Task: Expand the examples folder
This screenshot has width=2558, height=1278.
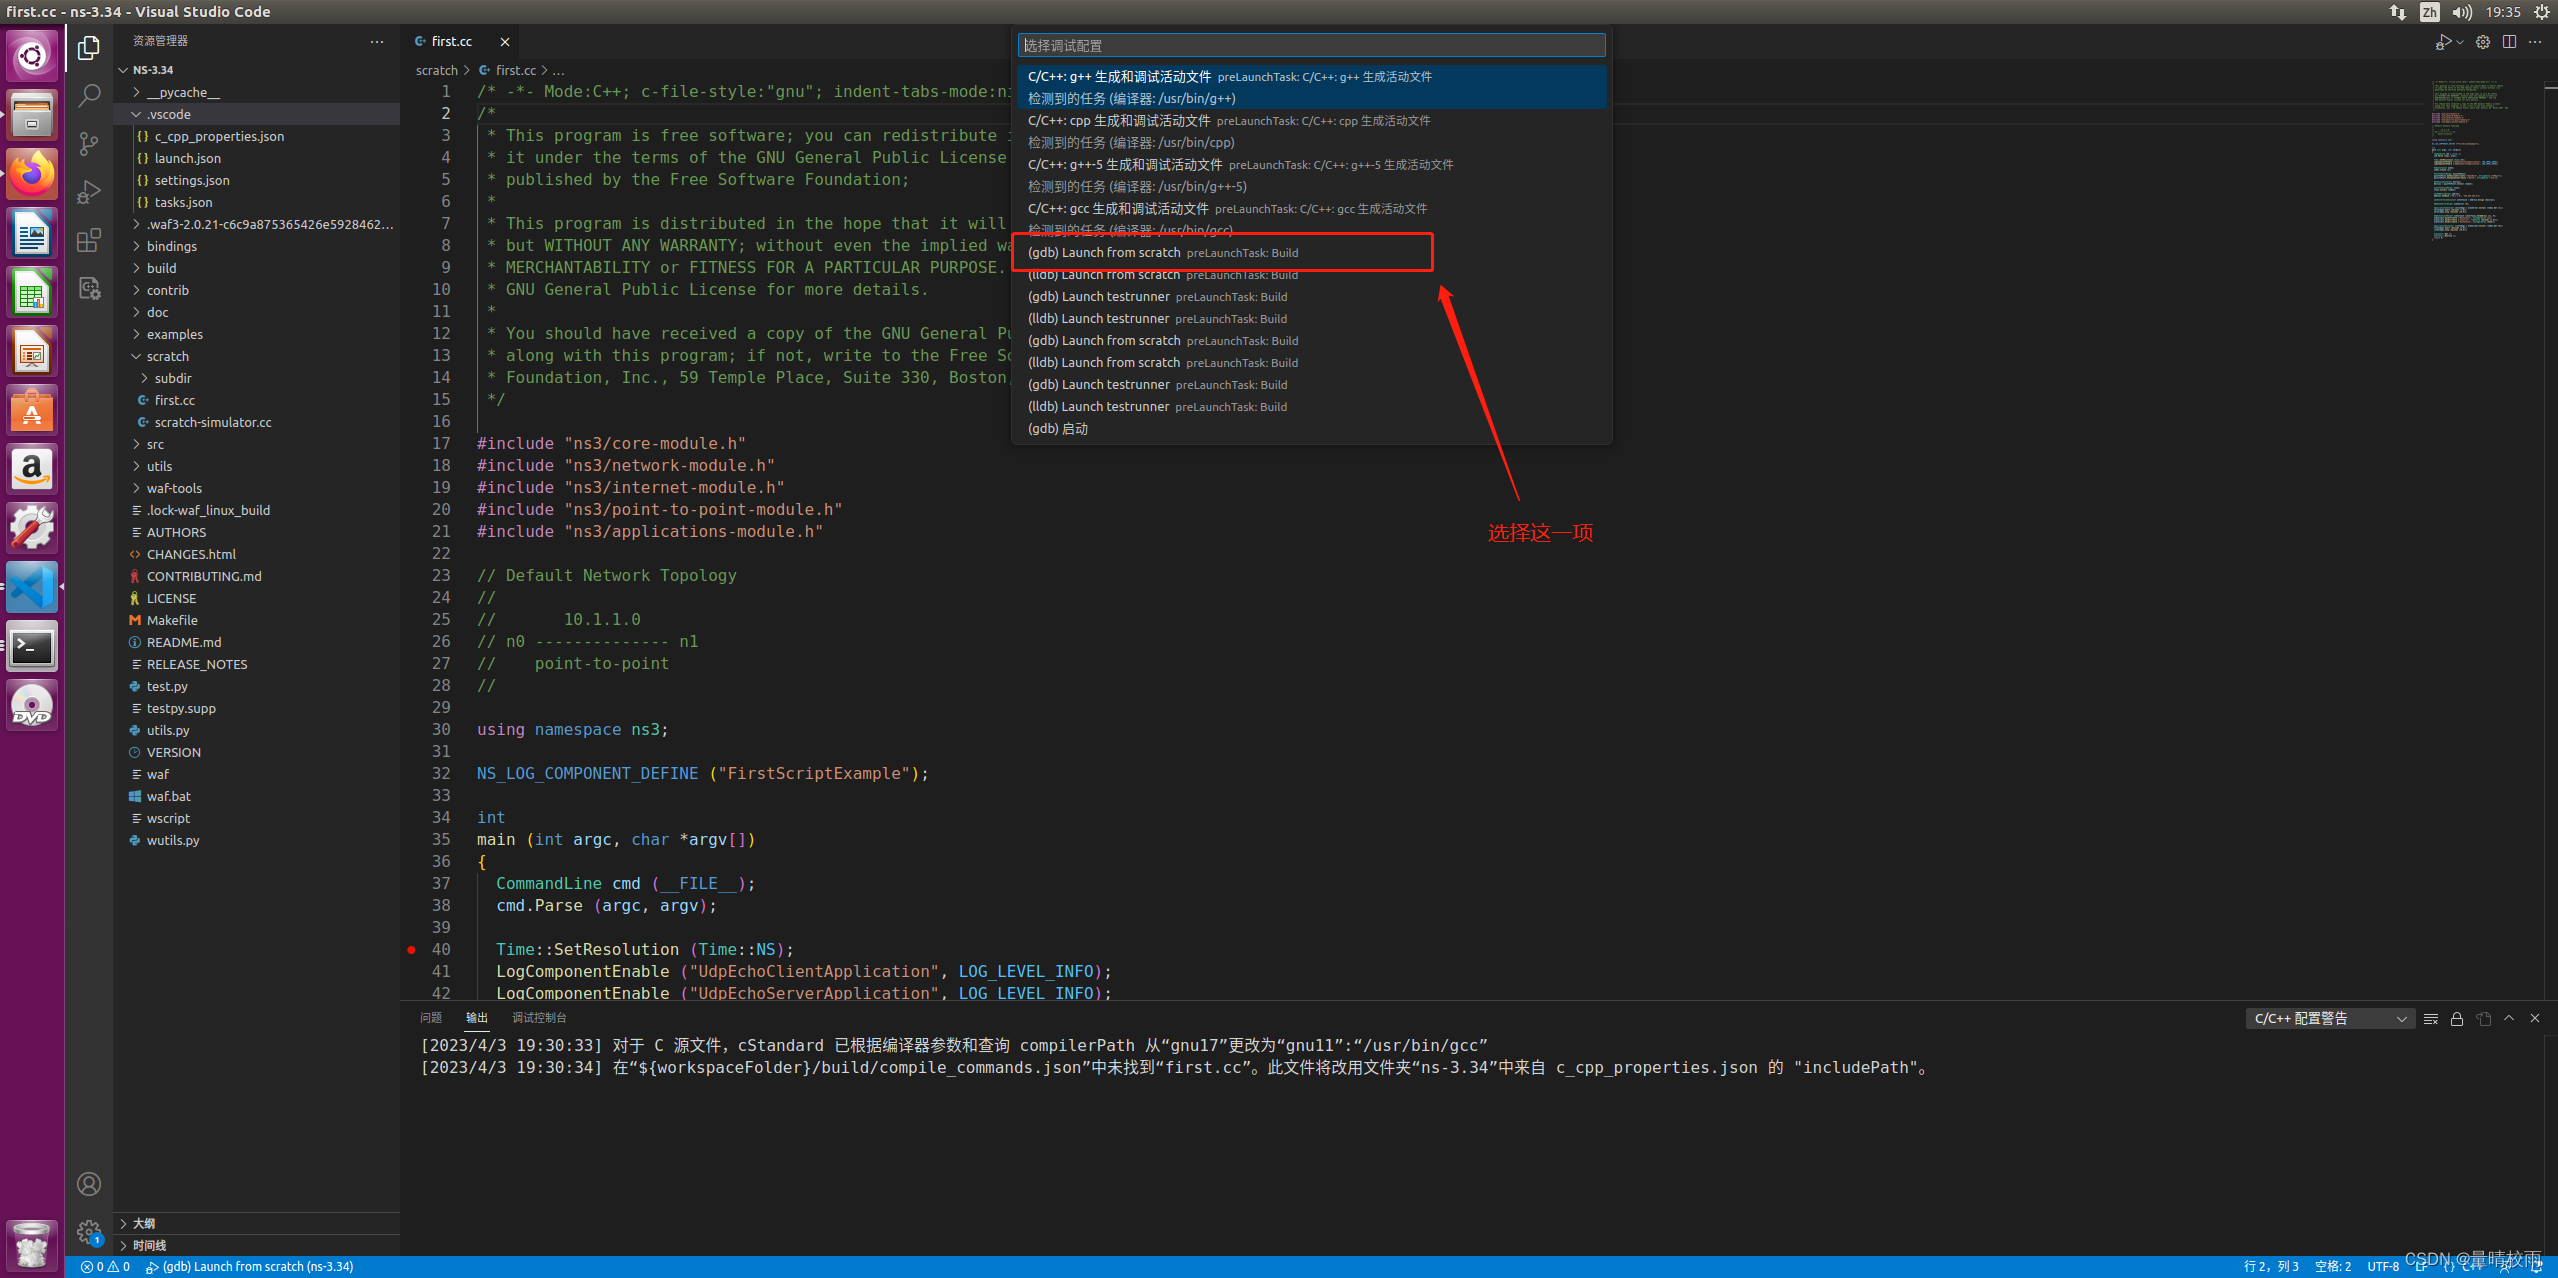Action: coord(174,335)
